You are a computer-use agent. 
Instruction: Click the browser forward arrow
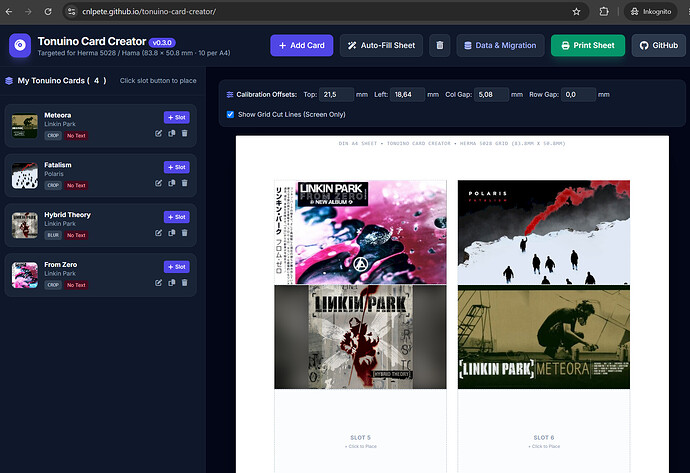click(x=28, y=12)
